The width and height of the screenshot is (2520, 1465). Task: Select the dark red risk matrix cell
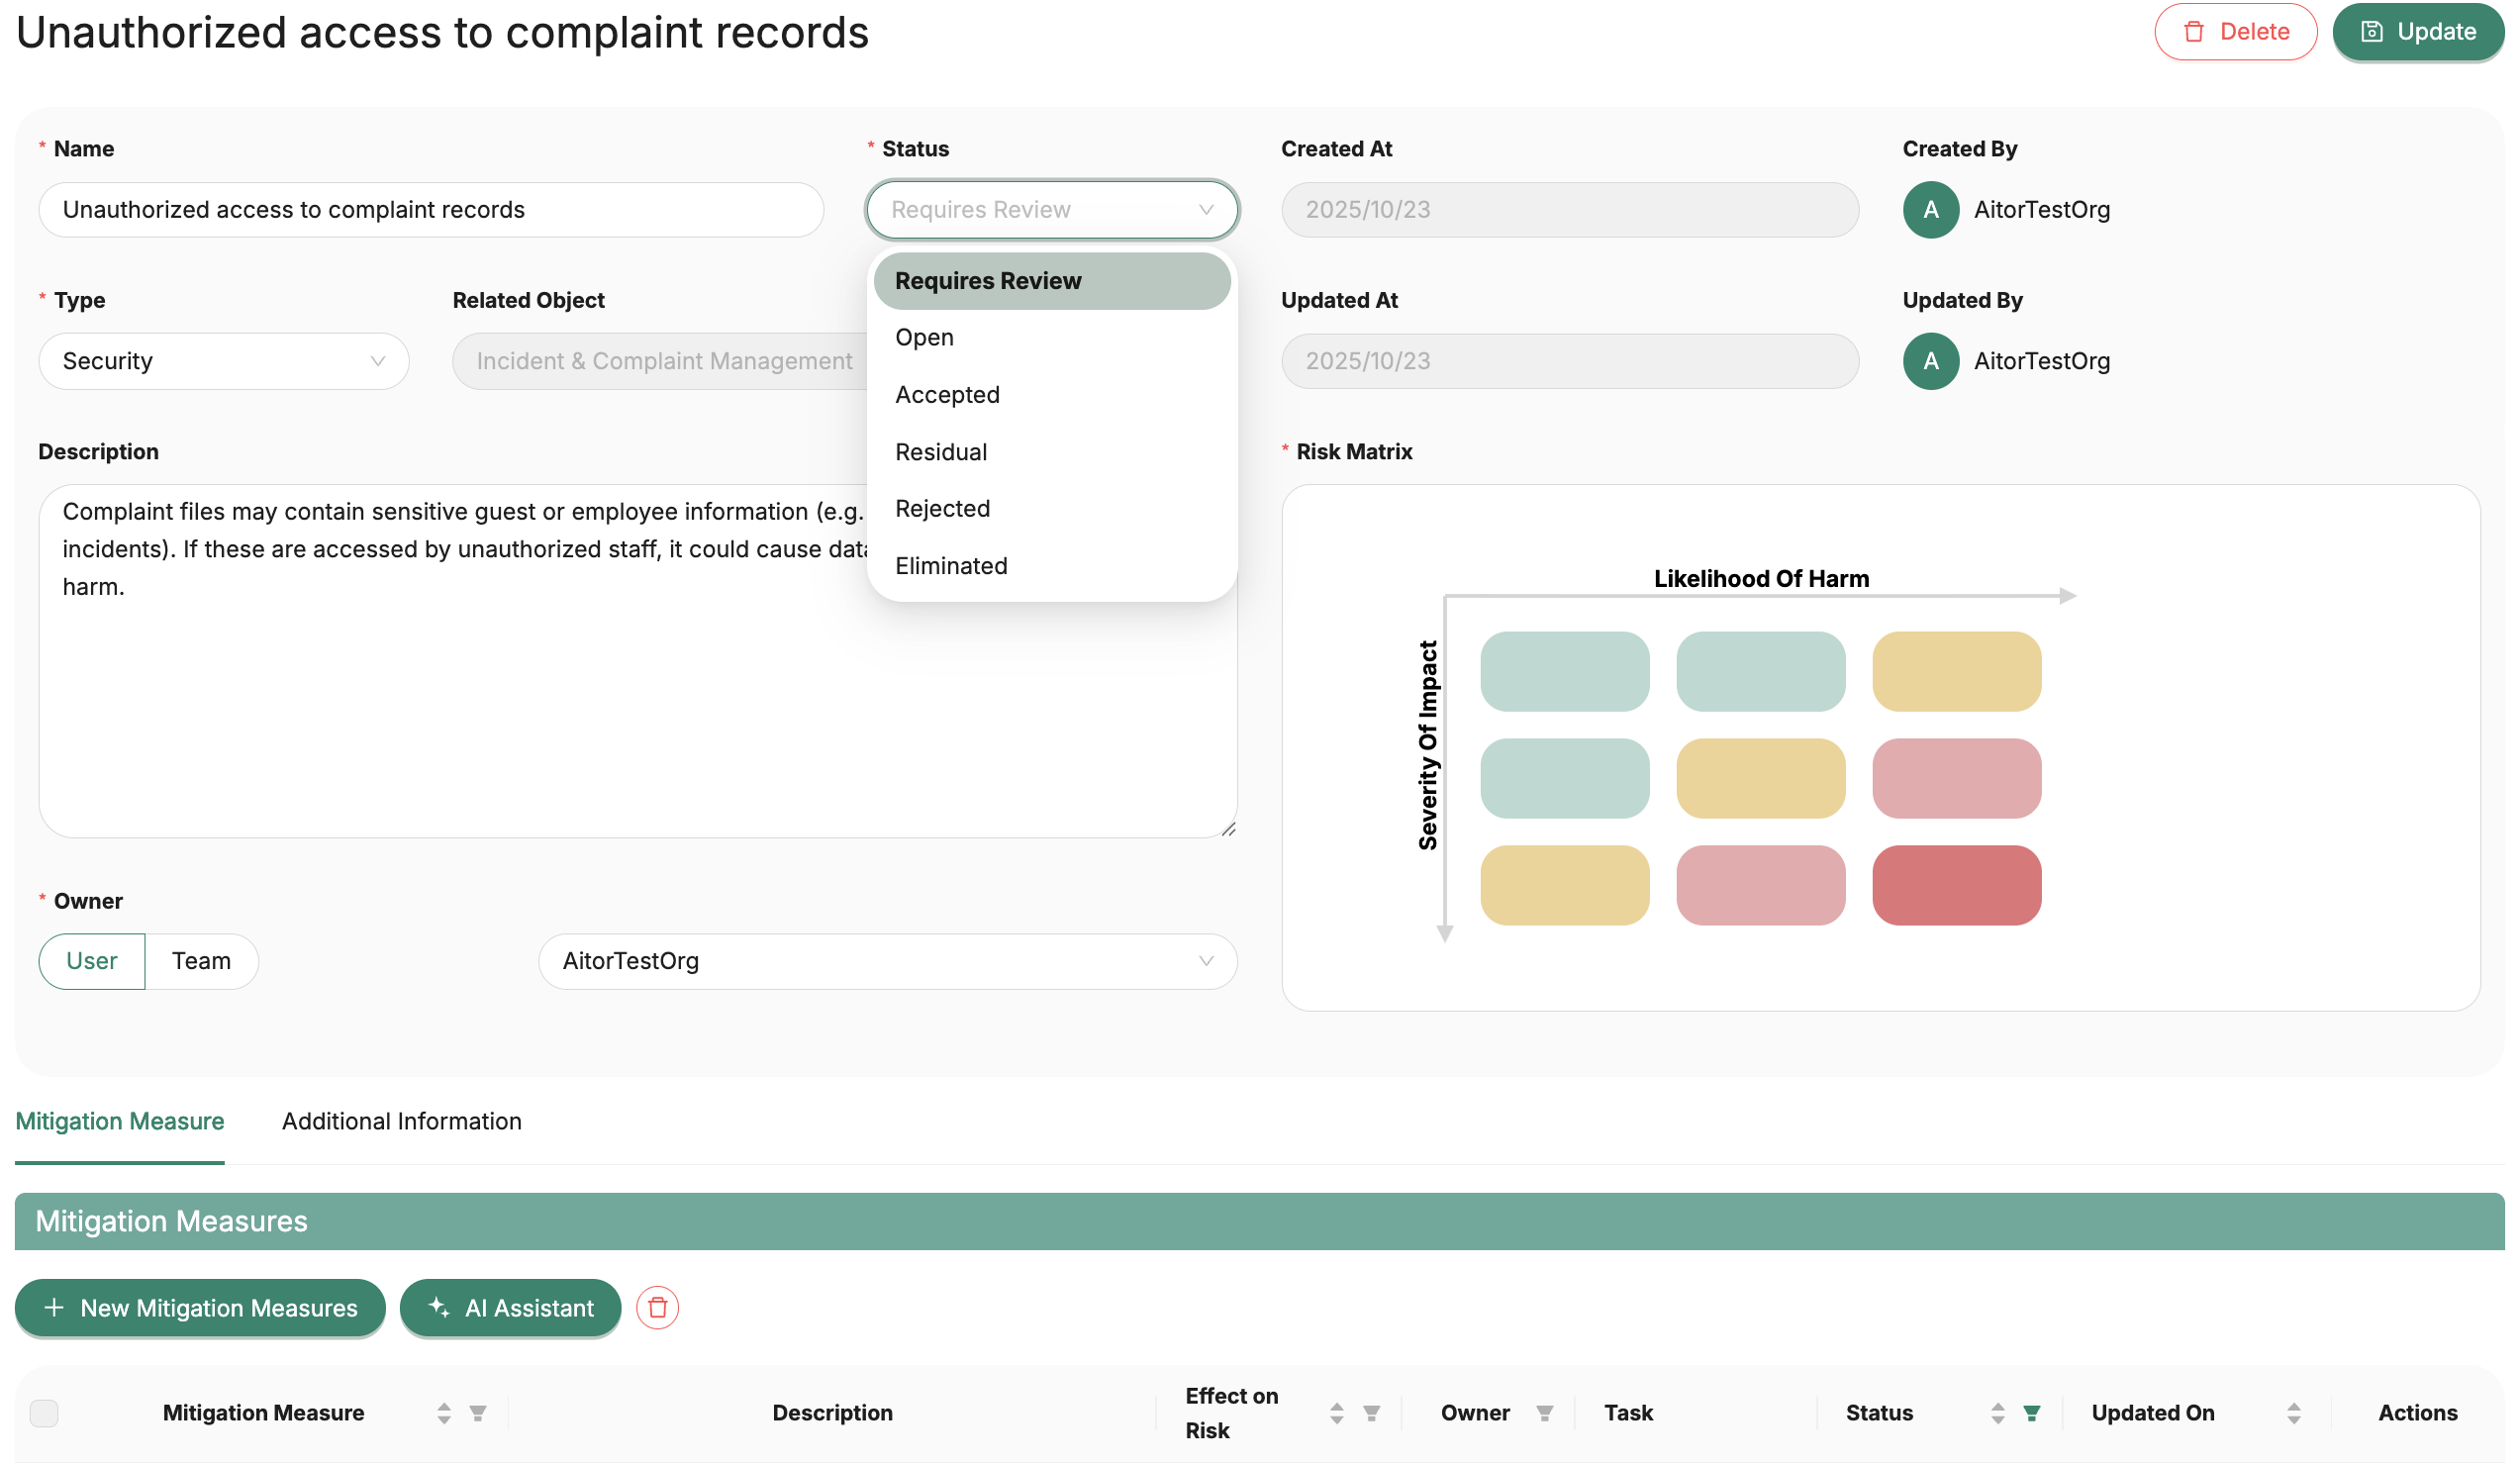point(1956,885)
